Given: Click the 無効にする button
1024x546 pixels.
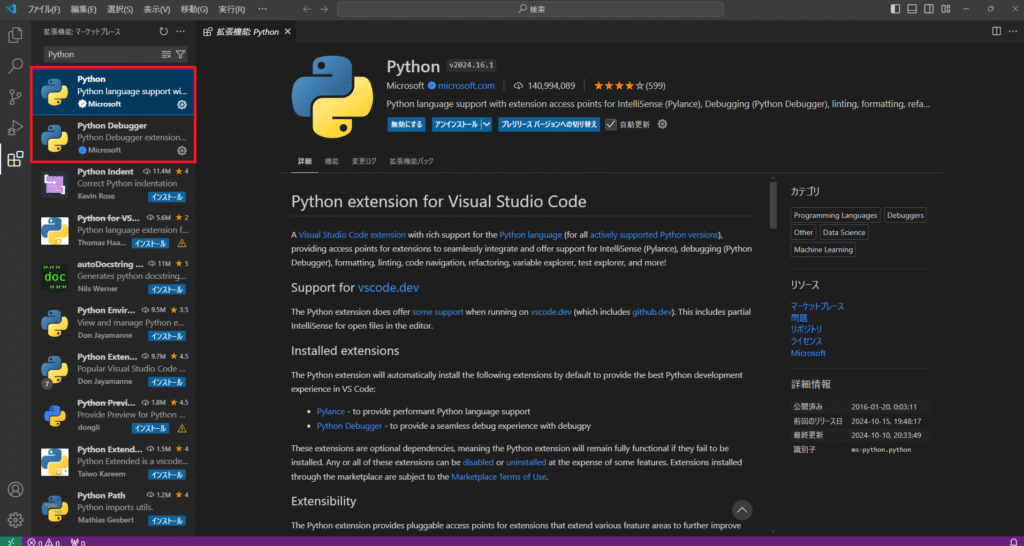Looking at the screenshot, I should click(406, 124).
